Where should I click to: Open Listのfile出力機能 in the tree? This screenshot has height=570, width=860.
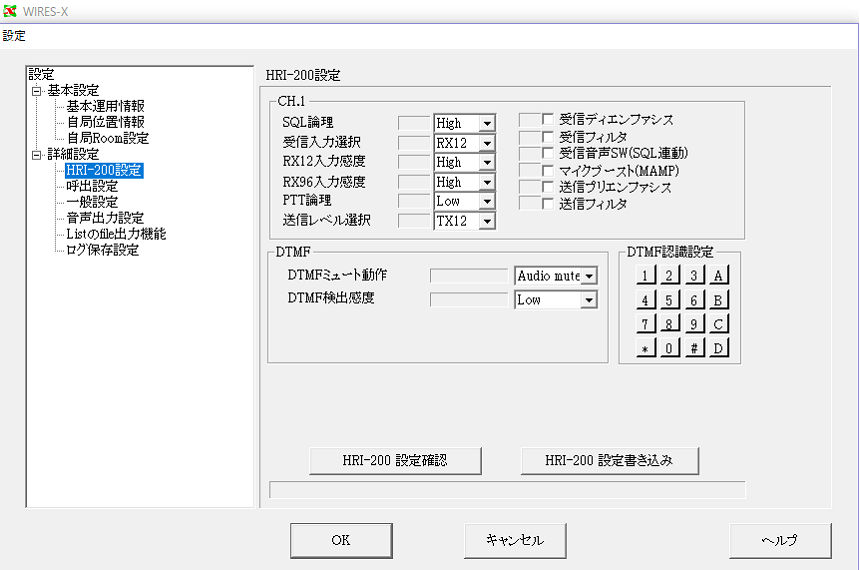(x=116, y=234)
